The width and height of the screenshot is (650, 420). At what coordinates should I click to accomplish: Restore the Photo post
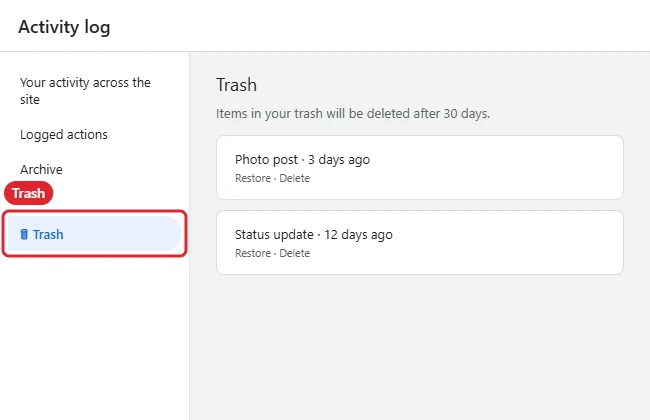pyautogui.click(x=253, y=178)
